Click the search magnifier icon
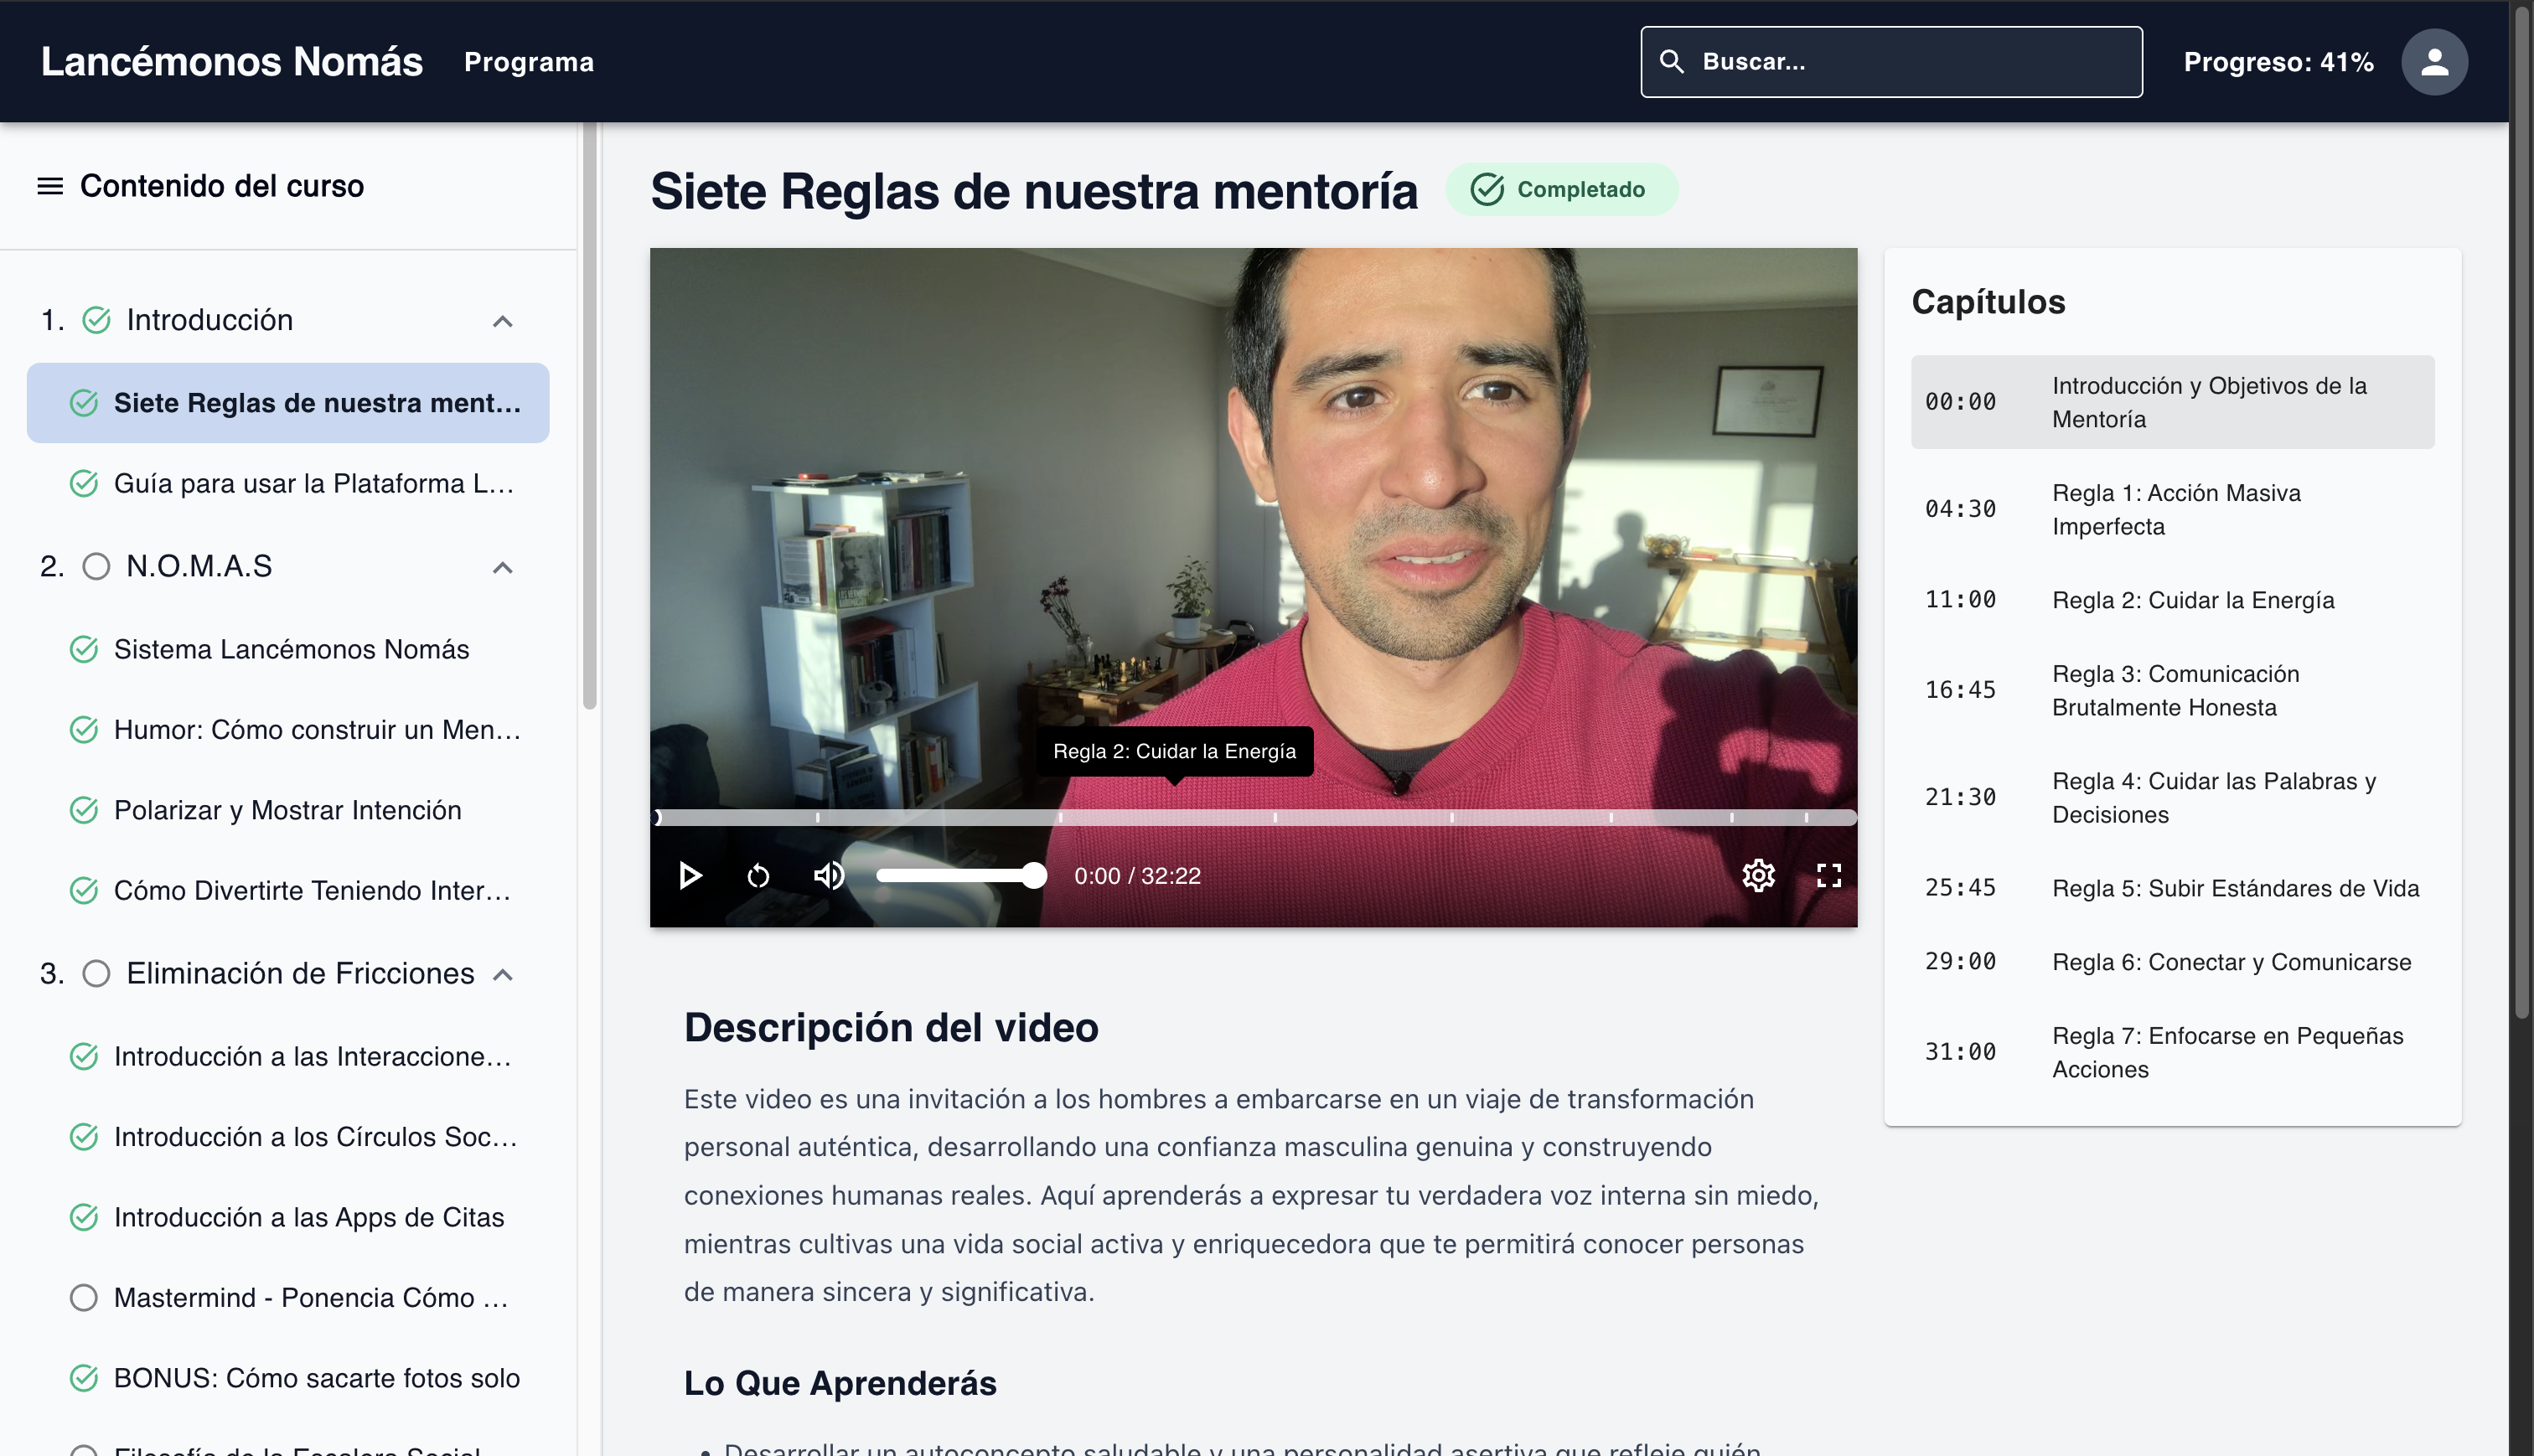The width and height of the screenshot is (2534, 1456). tap(1672, 62)
